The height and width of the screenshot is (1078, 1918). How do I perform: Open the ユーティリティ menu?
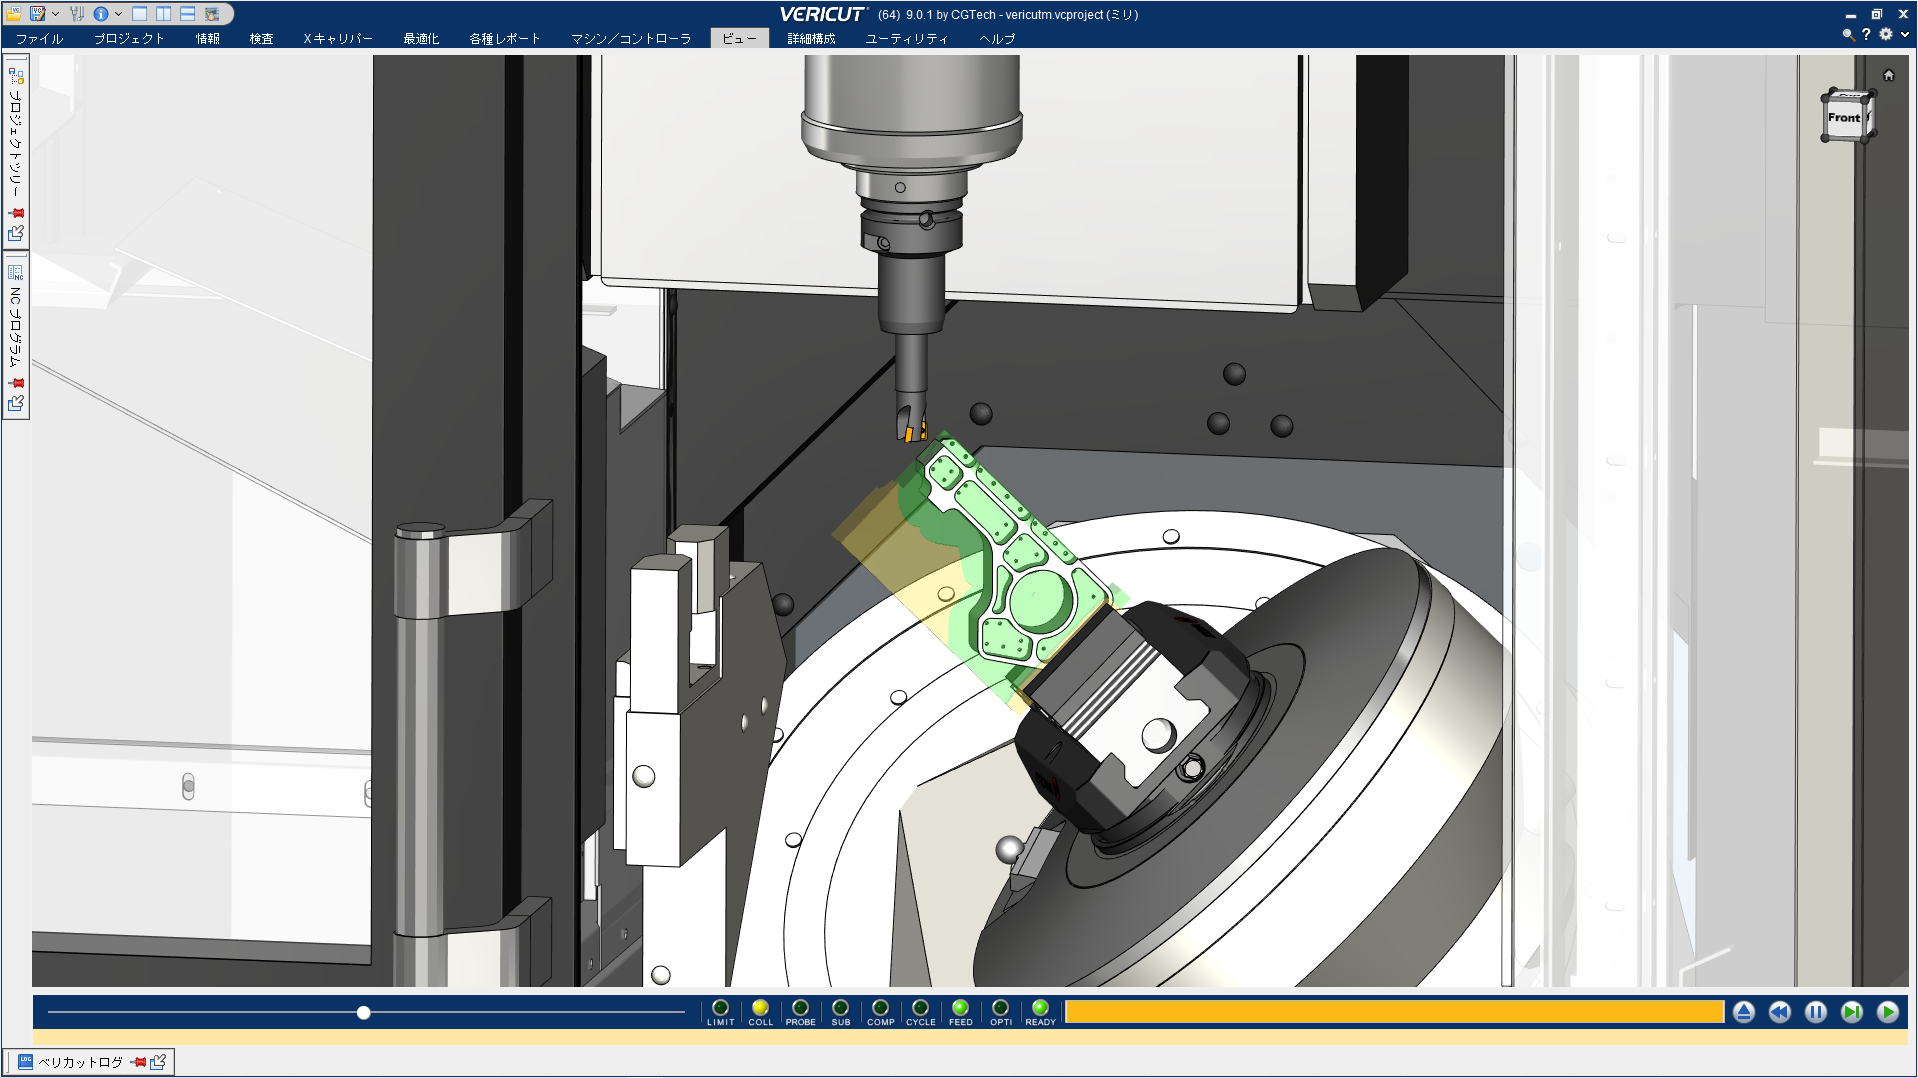[907, 39]
